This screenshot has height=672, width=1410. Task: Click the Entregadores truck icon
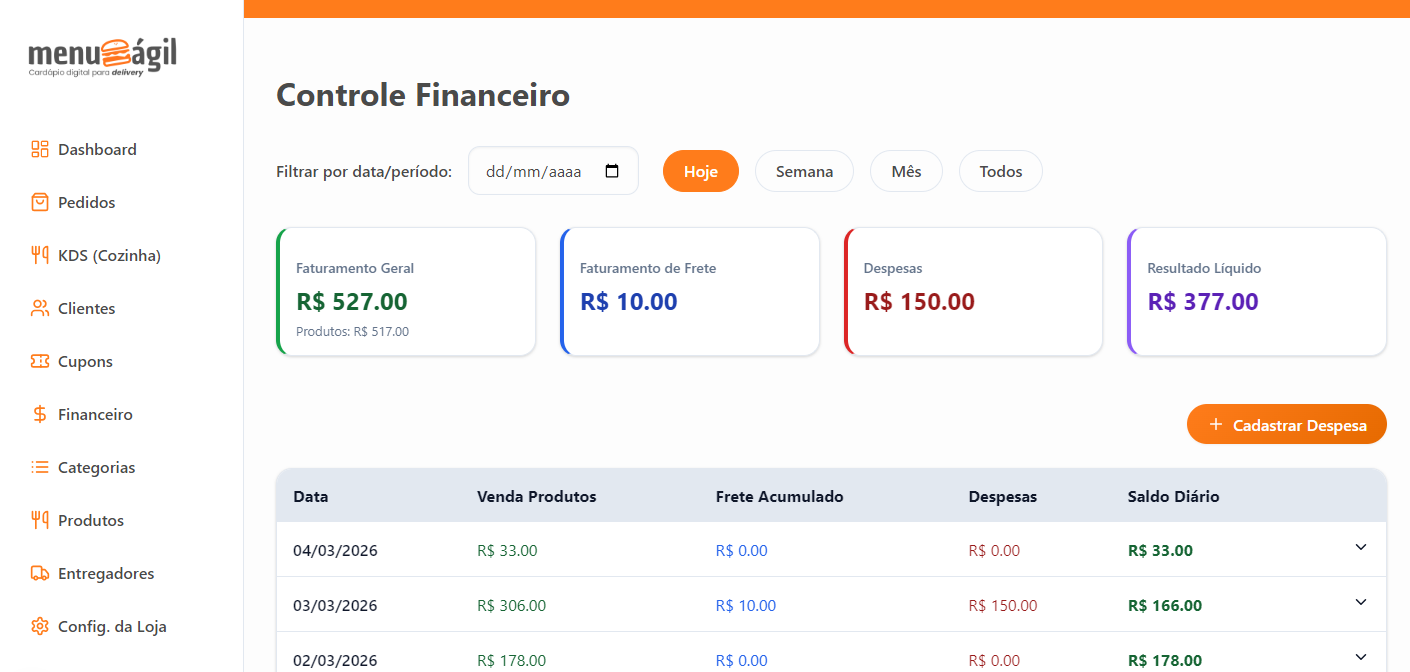[x=40, y=574]
